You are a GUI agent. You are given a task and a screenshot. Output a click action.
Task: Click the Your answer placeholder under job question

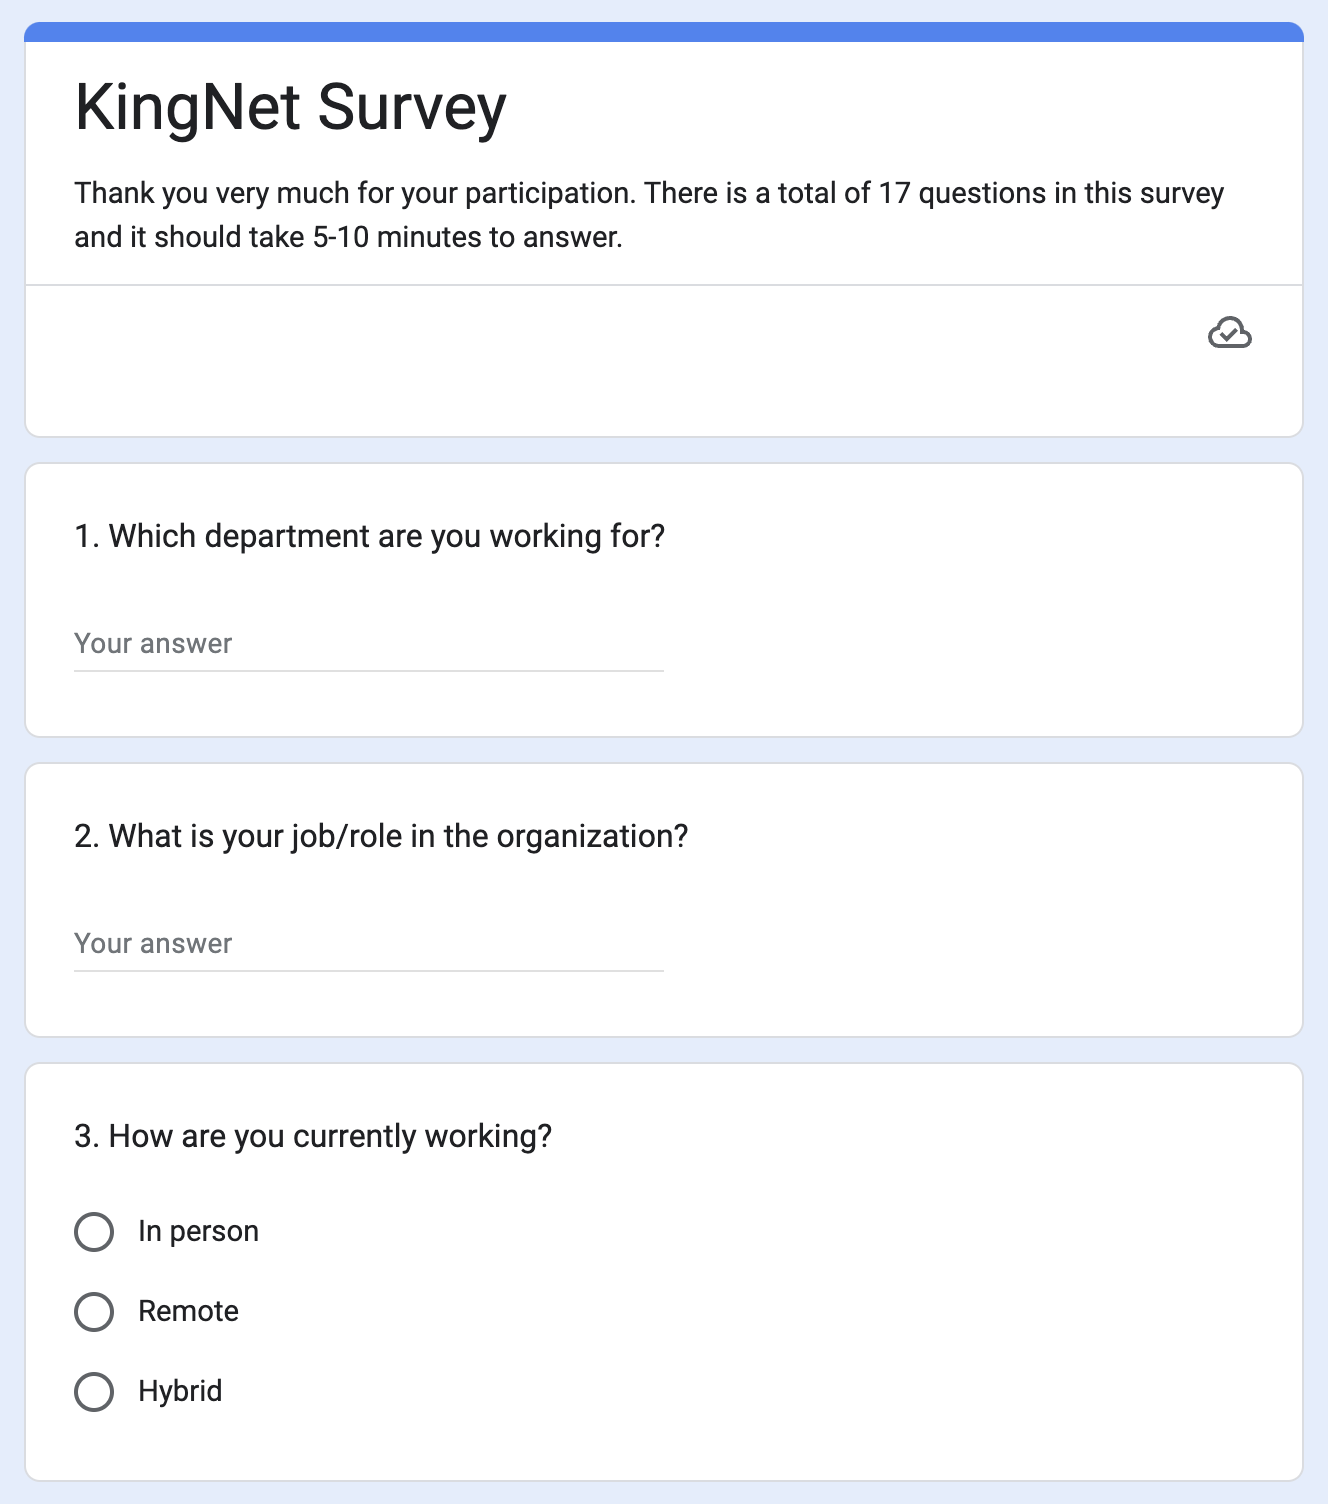pos(152,944)
